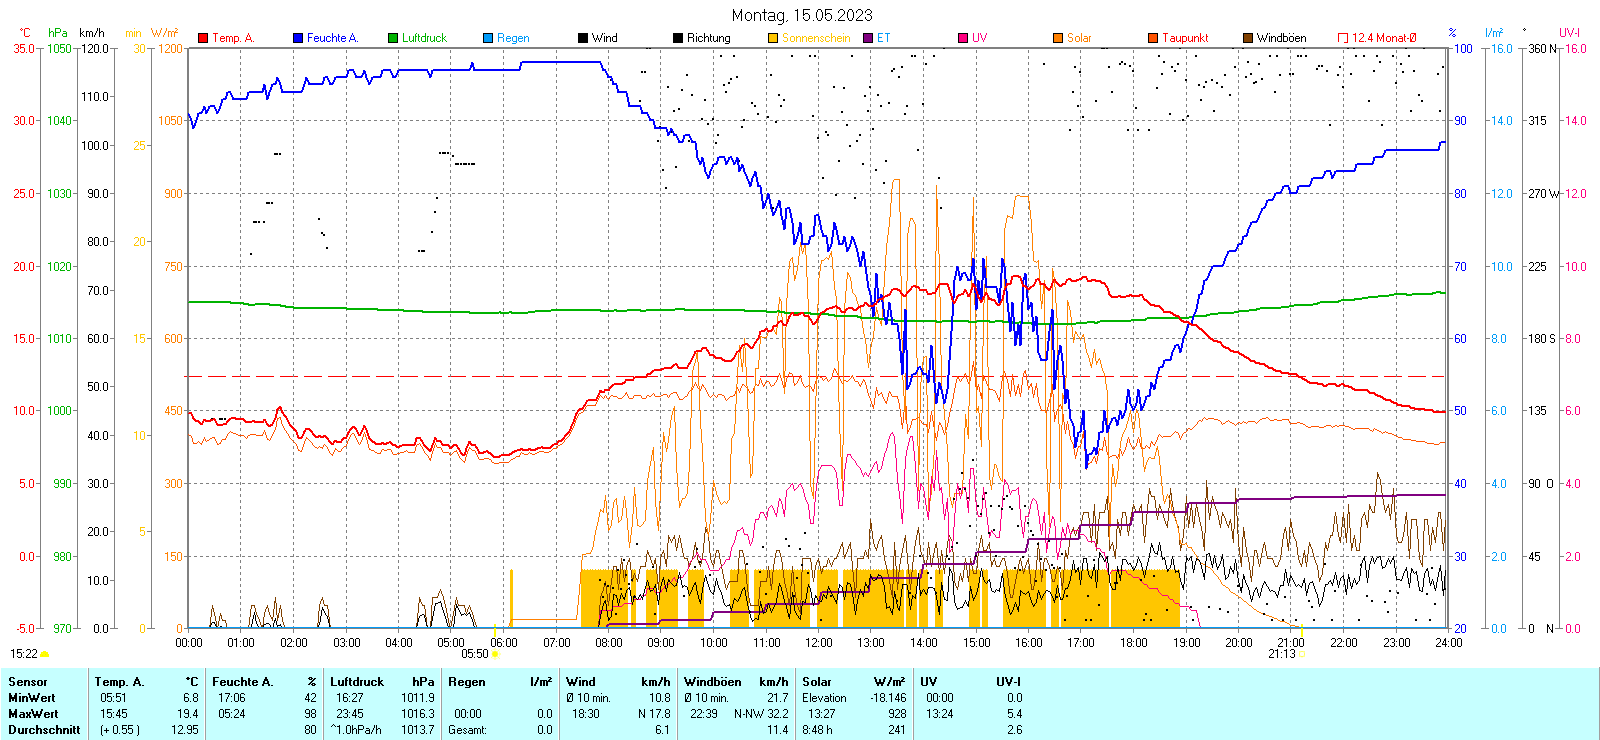The height and width of the screenshot is (740, 1600).
Task: Click the Richtung legend label
Action: 708,38
